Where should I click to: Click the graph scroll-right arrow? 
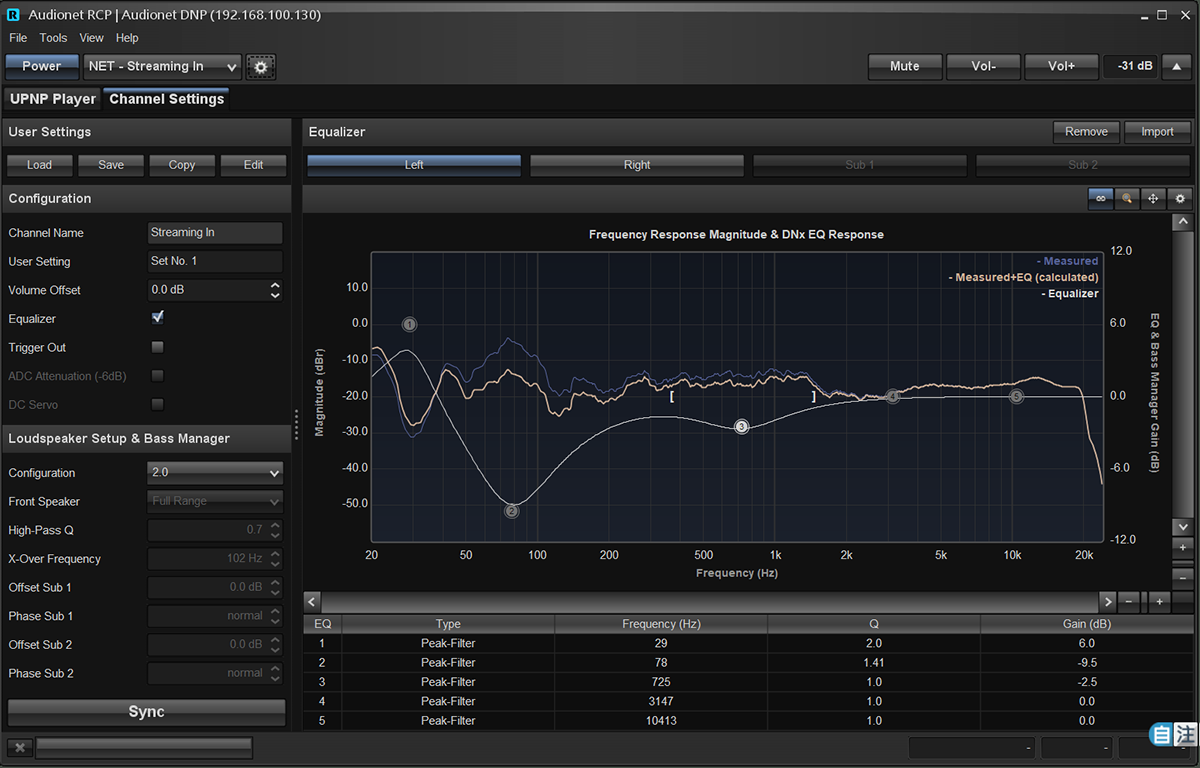tap(1107, 602)
